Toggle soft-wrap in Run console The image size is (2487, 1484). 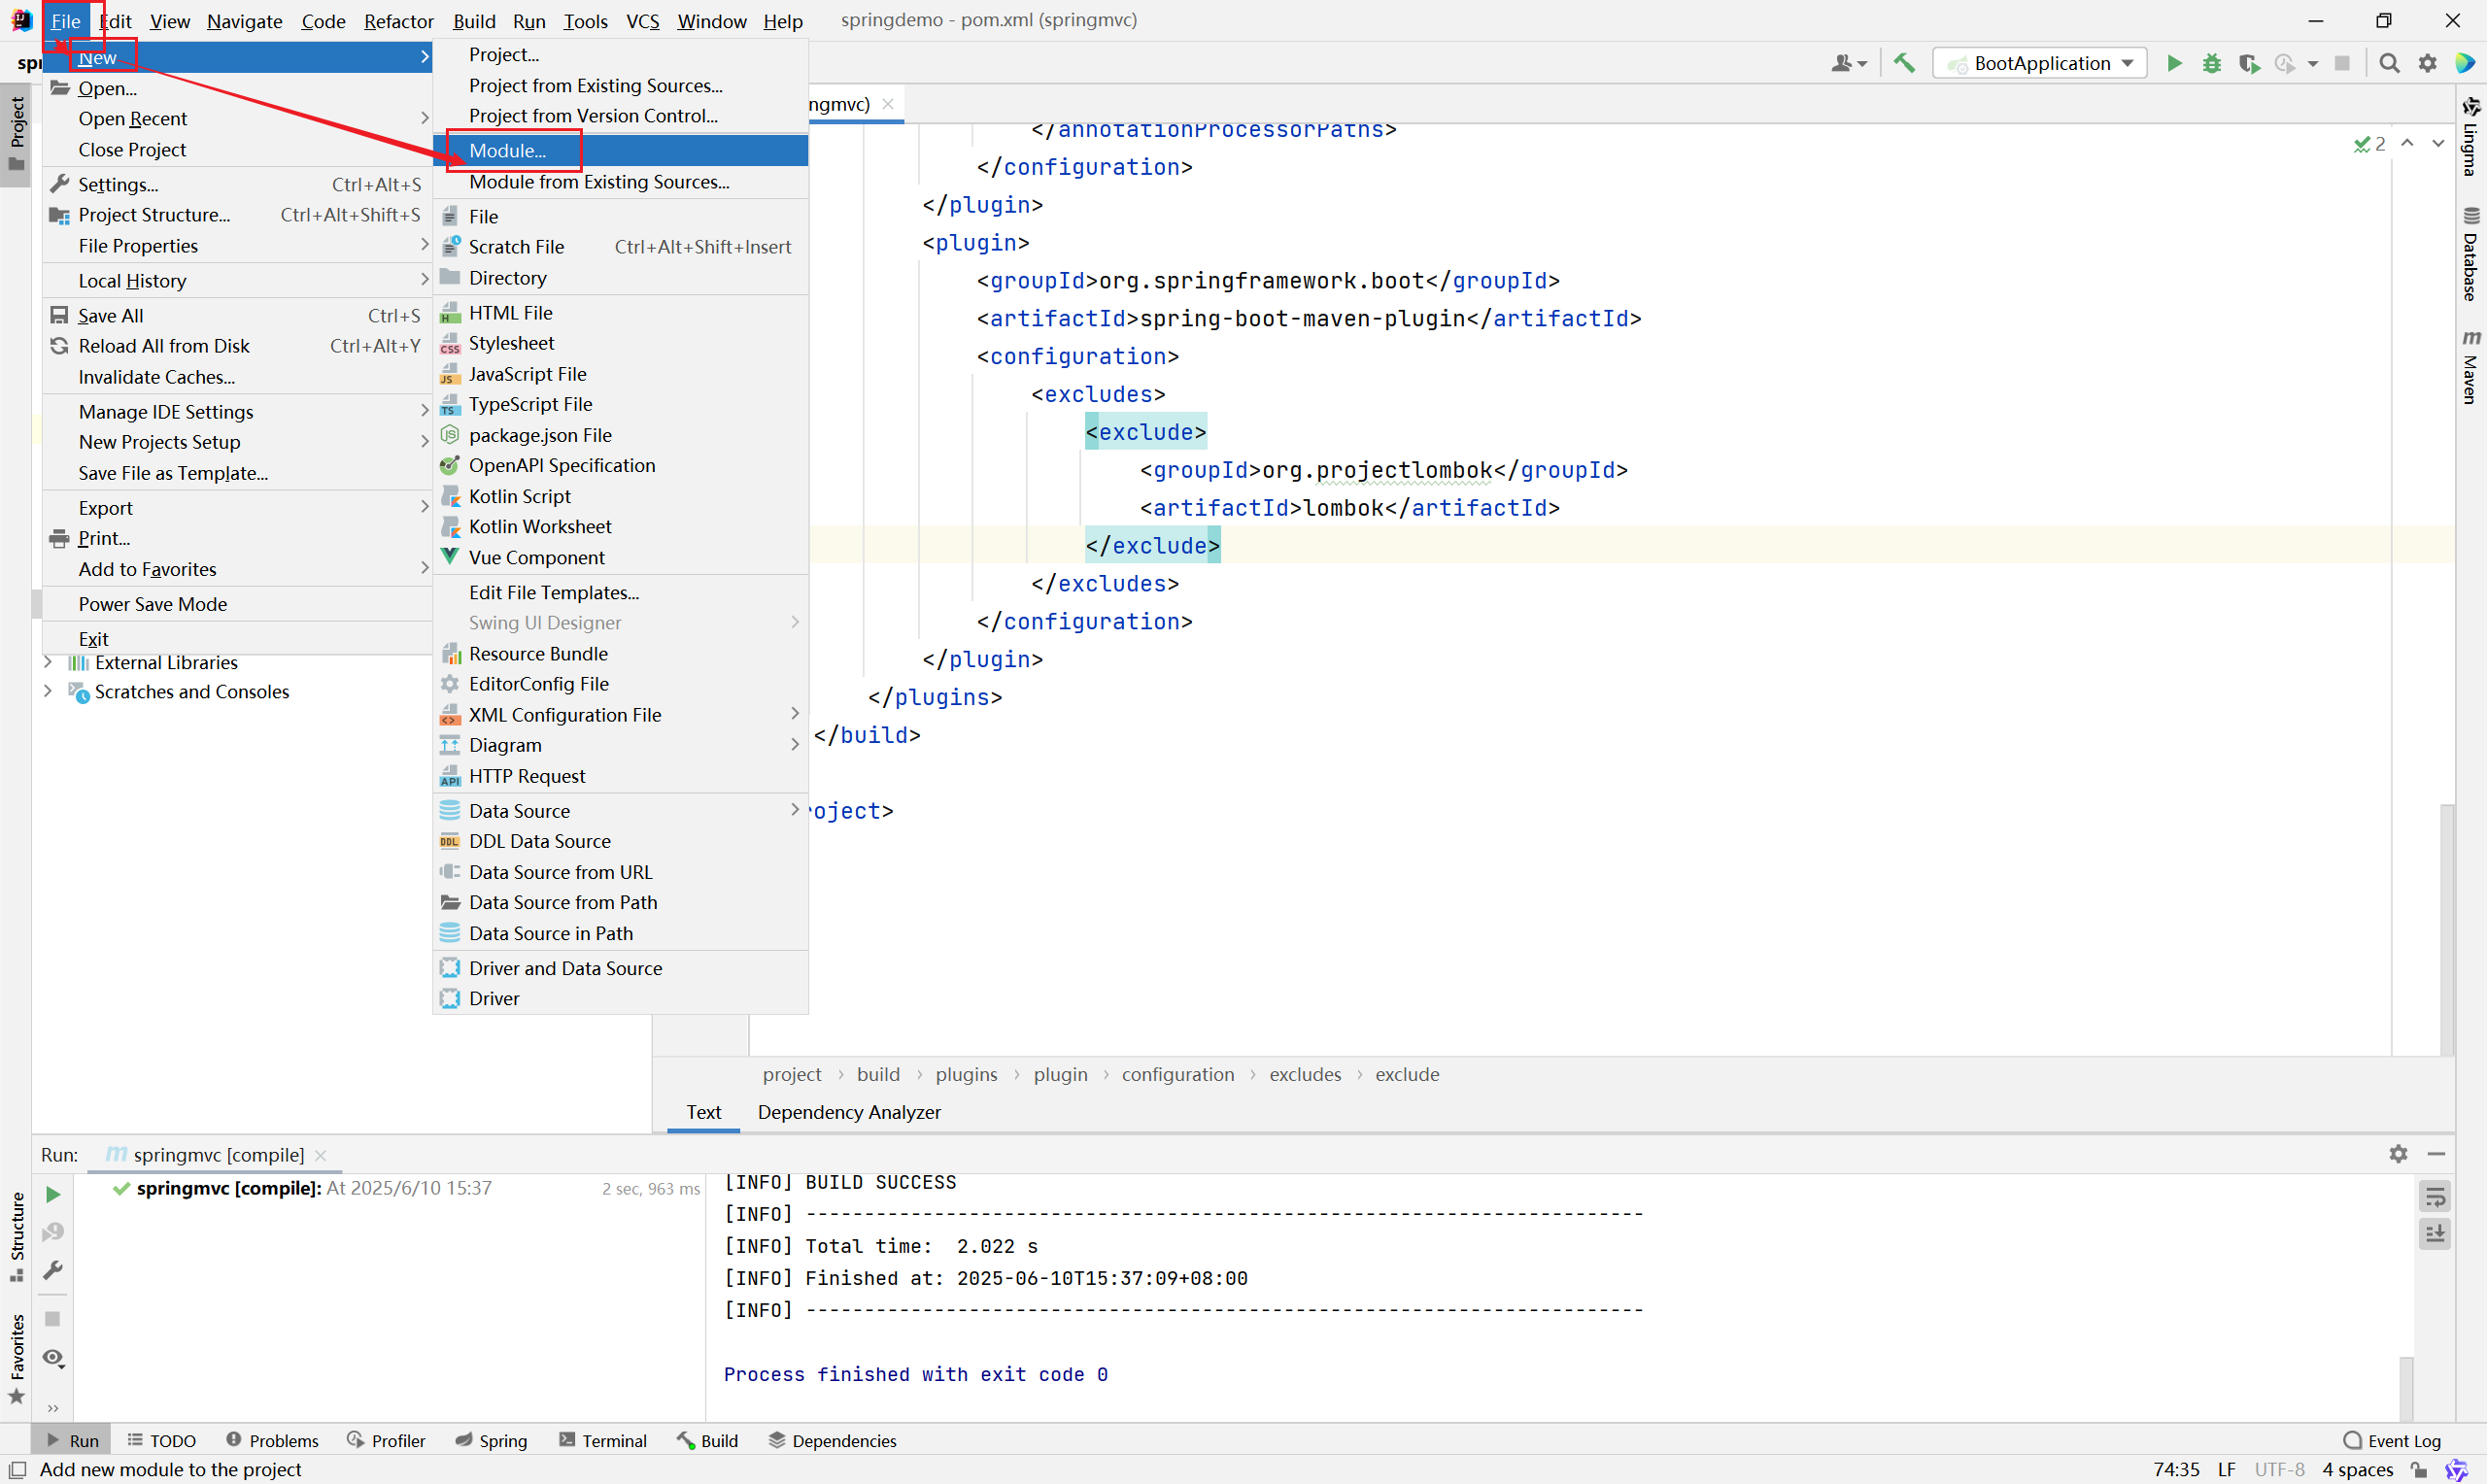[2436, 1197]
